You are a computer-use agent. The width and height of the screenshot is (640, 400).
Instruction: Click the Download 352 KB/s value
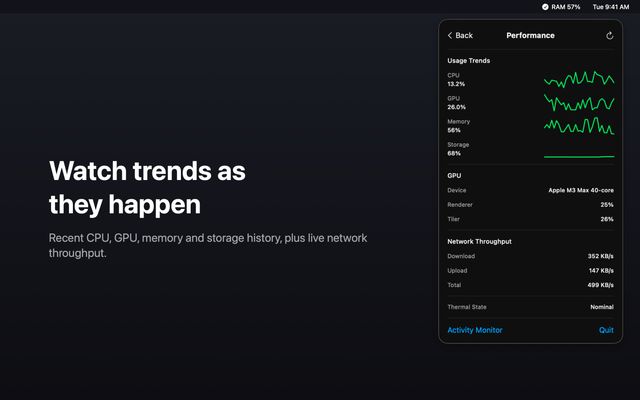pos(600,256)
